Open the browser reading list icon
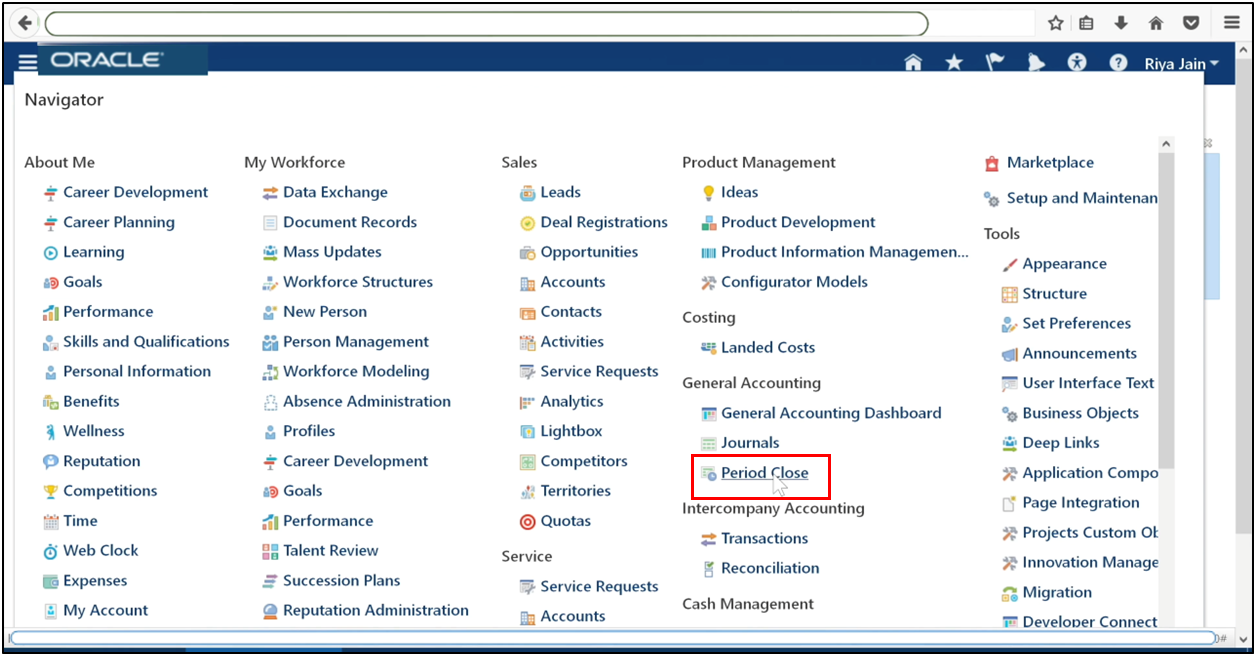 click(x=1086, y=22)
